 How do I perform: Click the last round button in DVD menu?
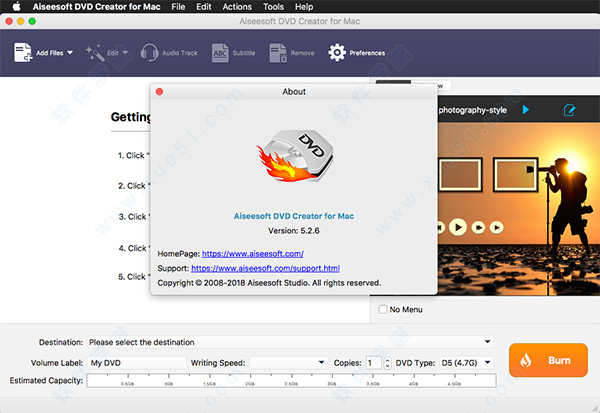[x=497, y=227]
